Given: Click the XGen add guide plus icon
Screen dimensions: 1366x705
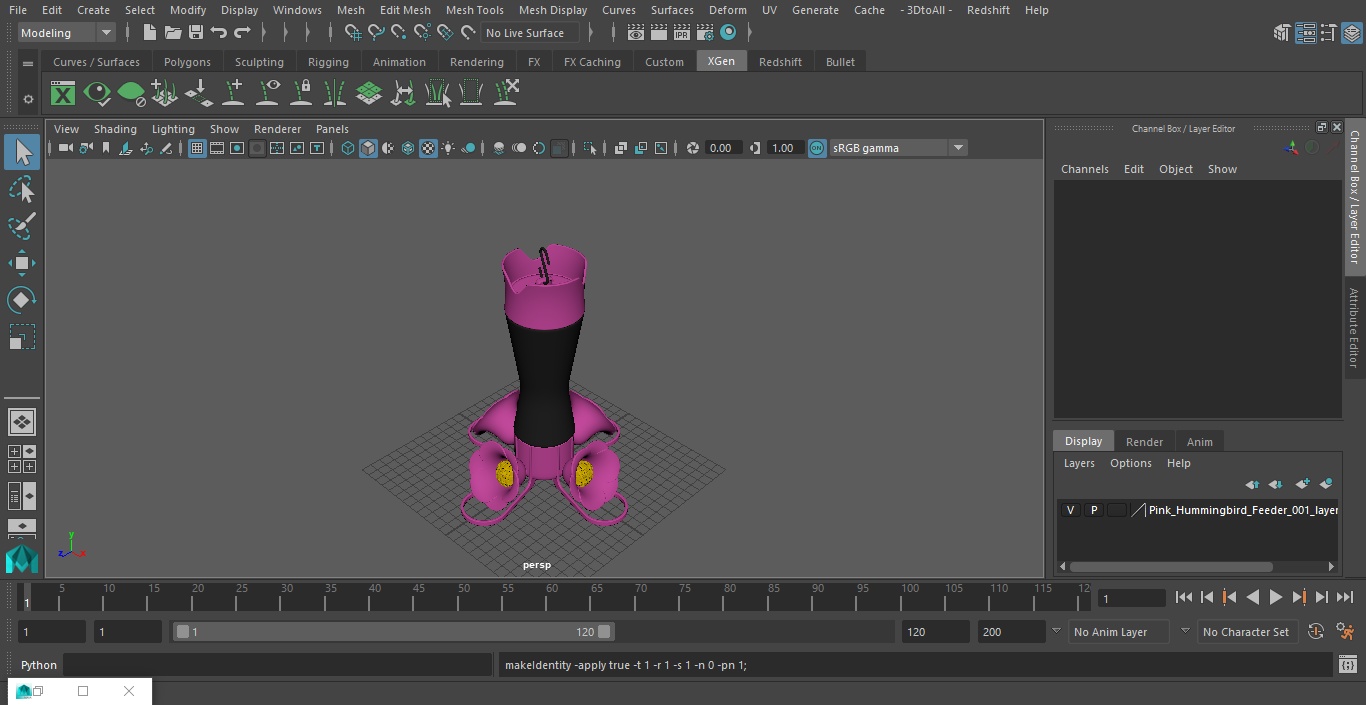Looking at the screenshot, I should pyautogui.click(x=233, y=94).
